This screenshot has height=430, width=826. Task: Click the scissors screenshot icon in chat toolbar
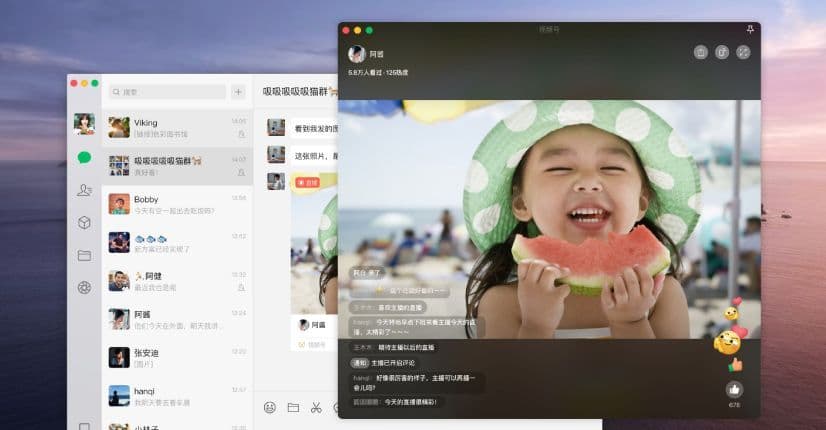(316, 407)
